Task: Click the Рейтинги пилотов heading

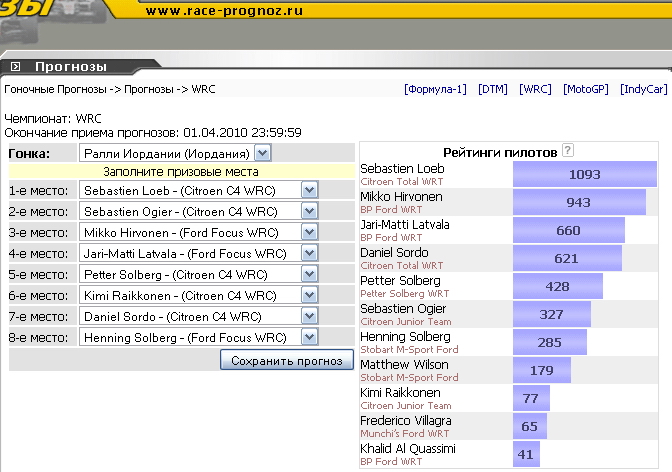Action: point(500,152)
